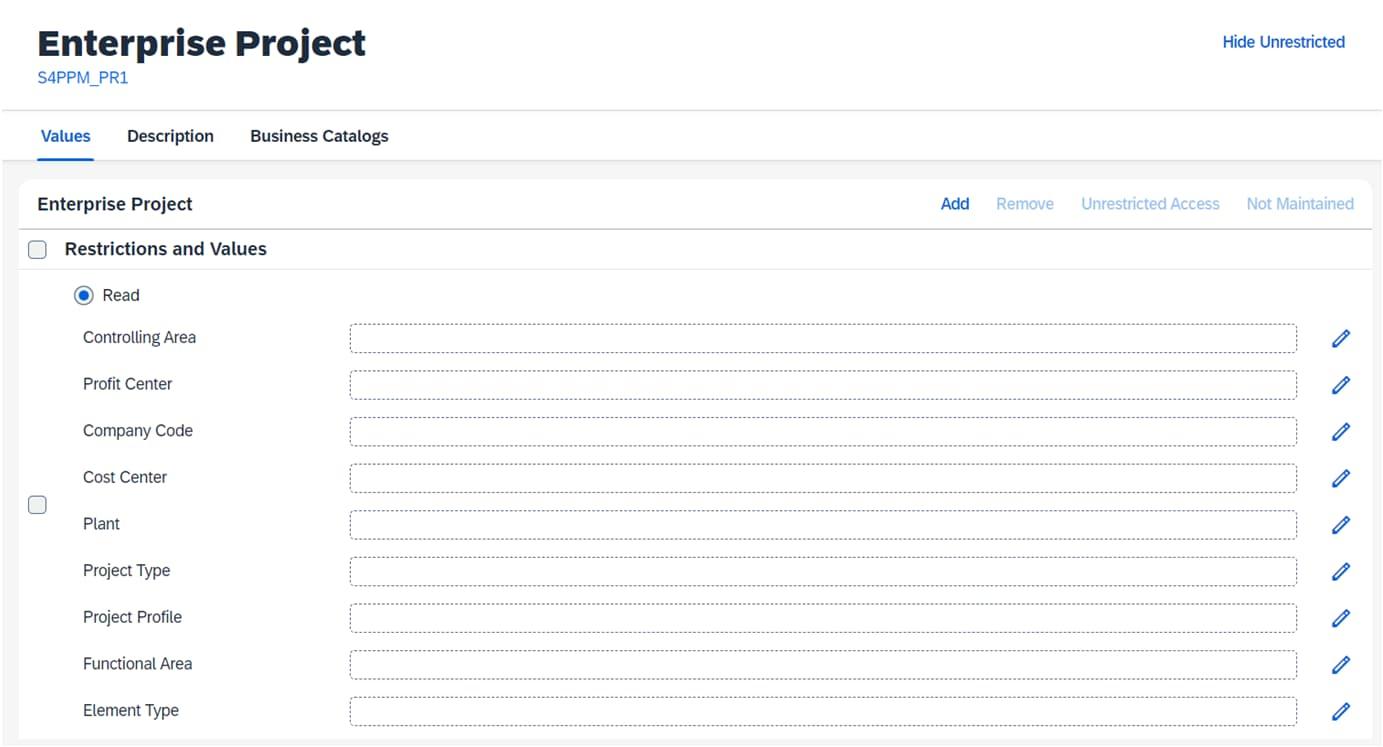
Task: Switch to the Description tab
Action: click(x=170, y=136)
